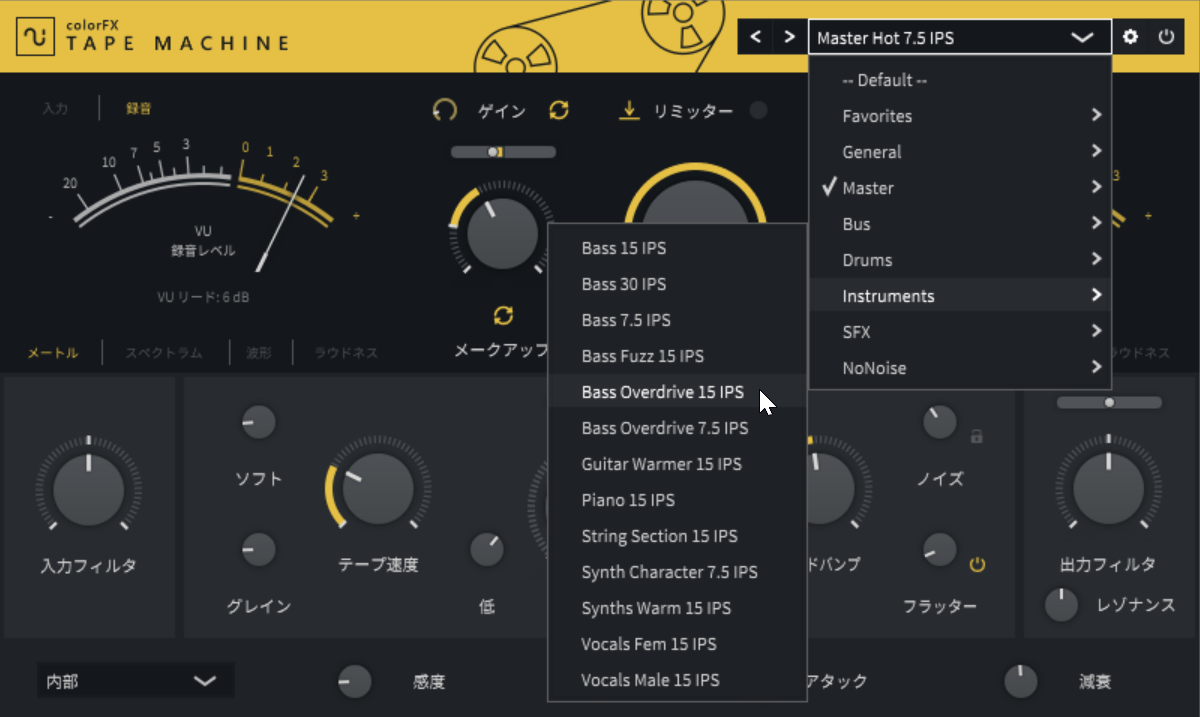Click the グレイン knob

point(258,549)
